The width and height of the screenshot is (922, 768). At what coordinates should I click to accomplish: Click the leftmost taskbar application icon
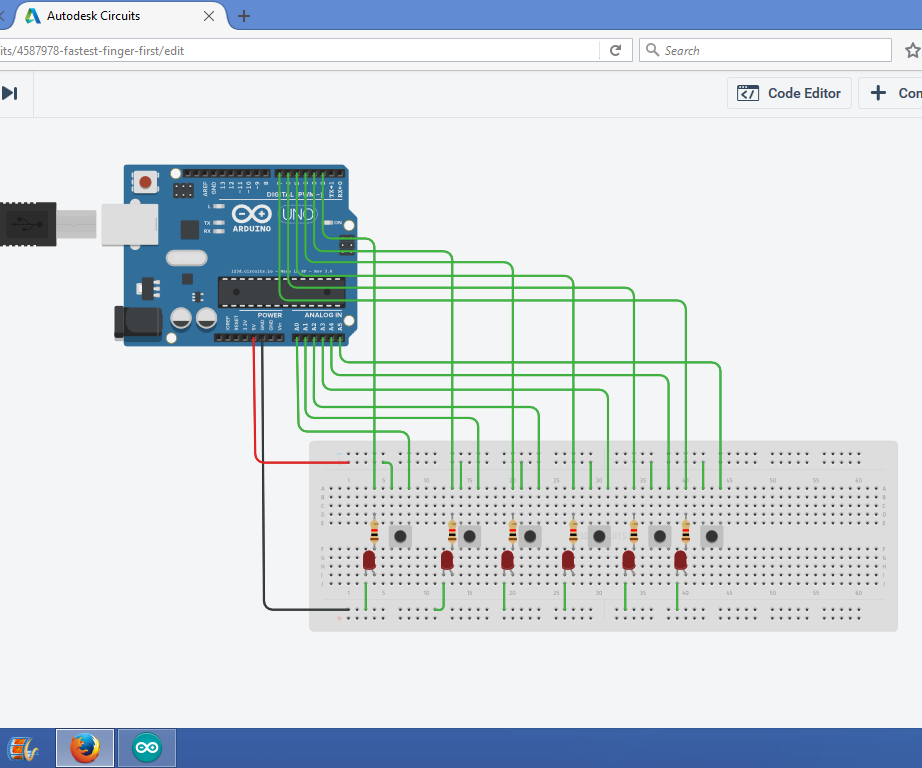tap(25, 747)
